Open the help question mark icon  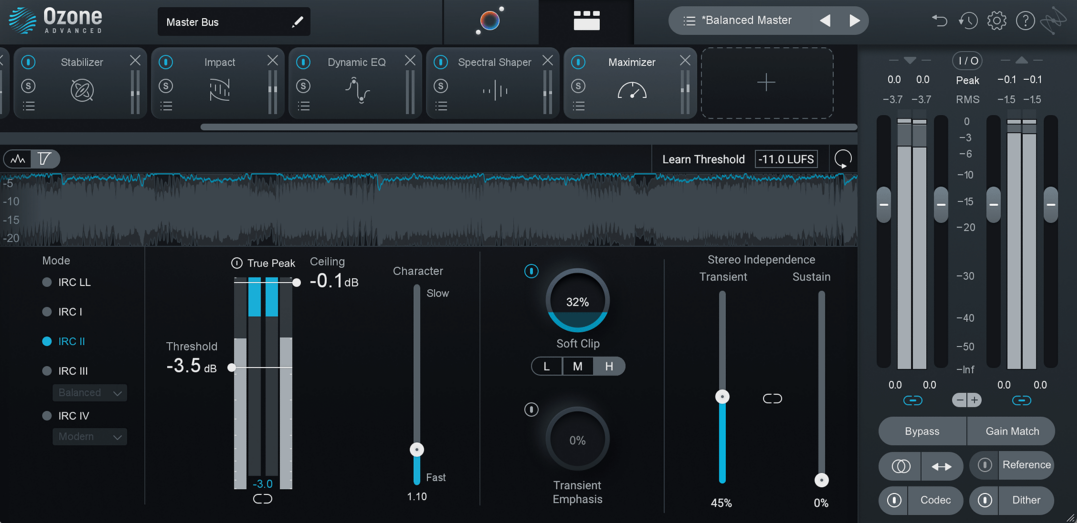1025,21
